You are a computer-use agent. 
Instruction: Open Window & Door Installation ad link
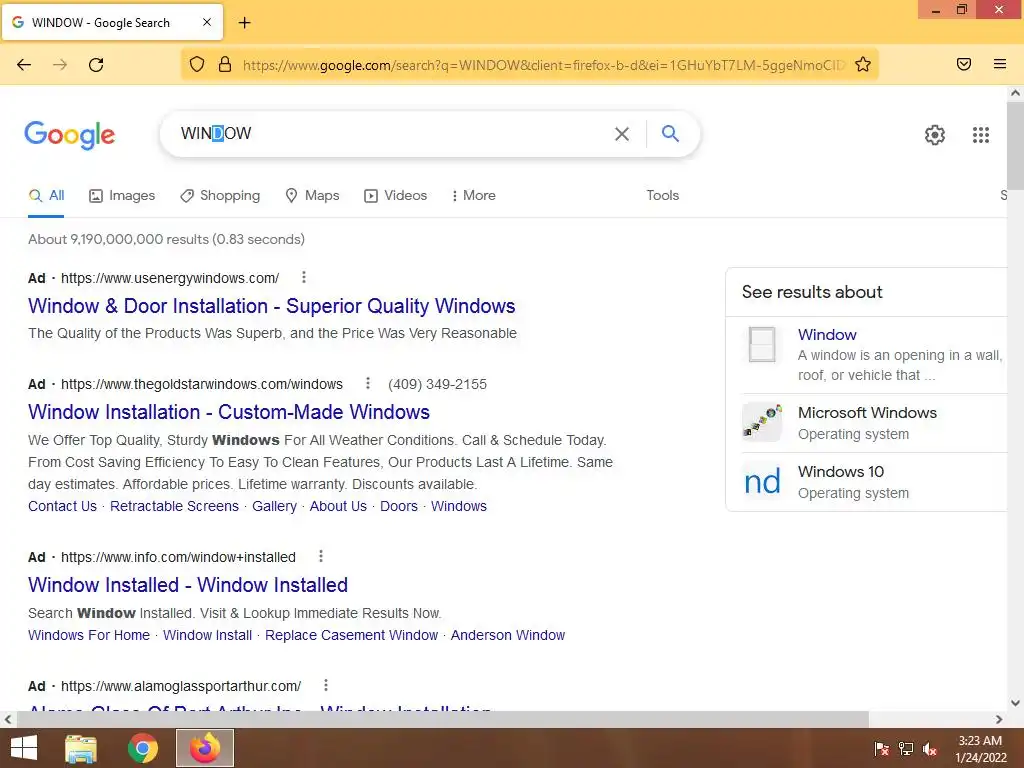tap(272, 306)
